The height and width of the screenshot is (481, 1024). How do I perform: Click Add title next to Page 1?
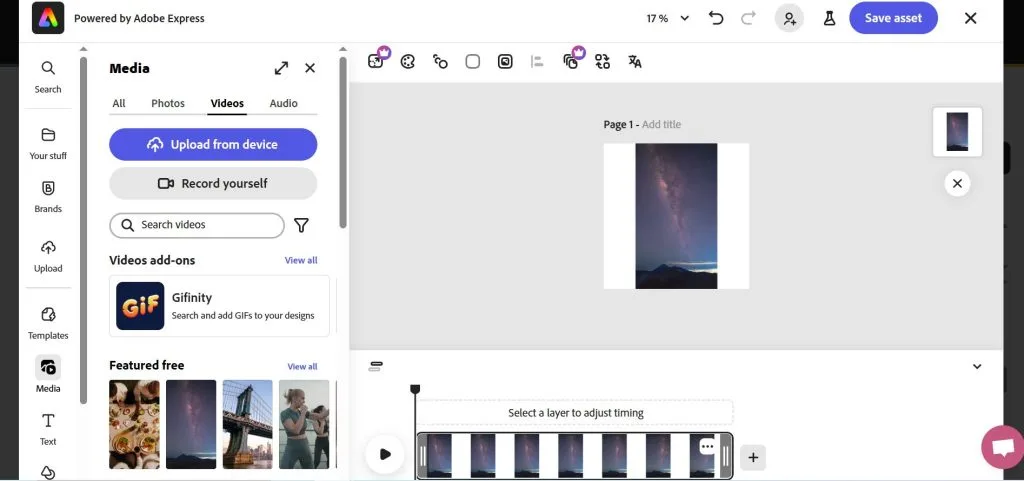pyautogui.click(x=662, y=125)
